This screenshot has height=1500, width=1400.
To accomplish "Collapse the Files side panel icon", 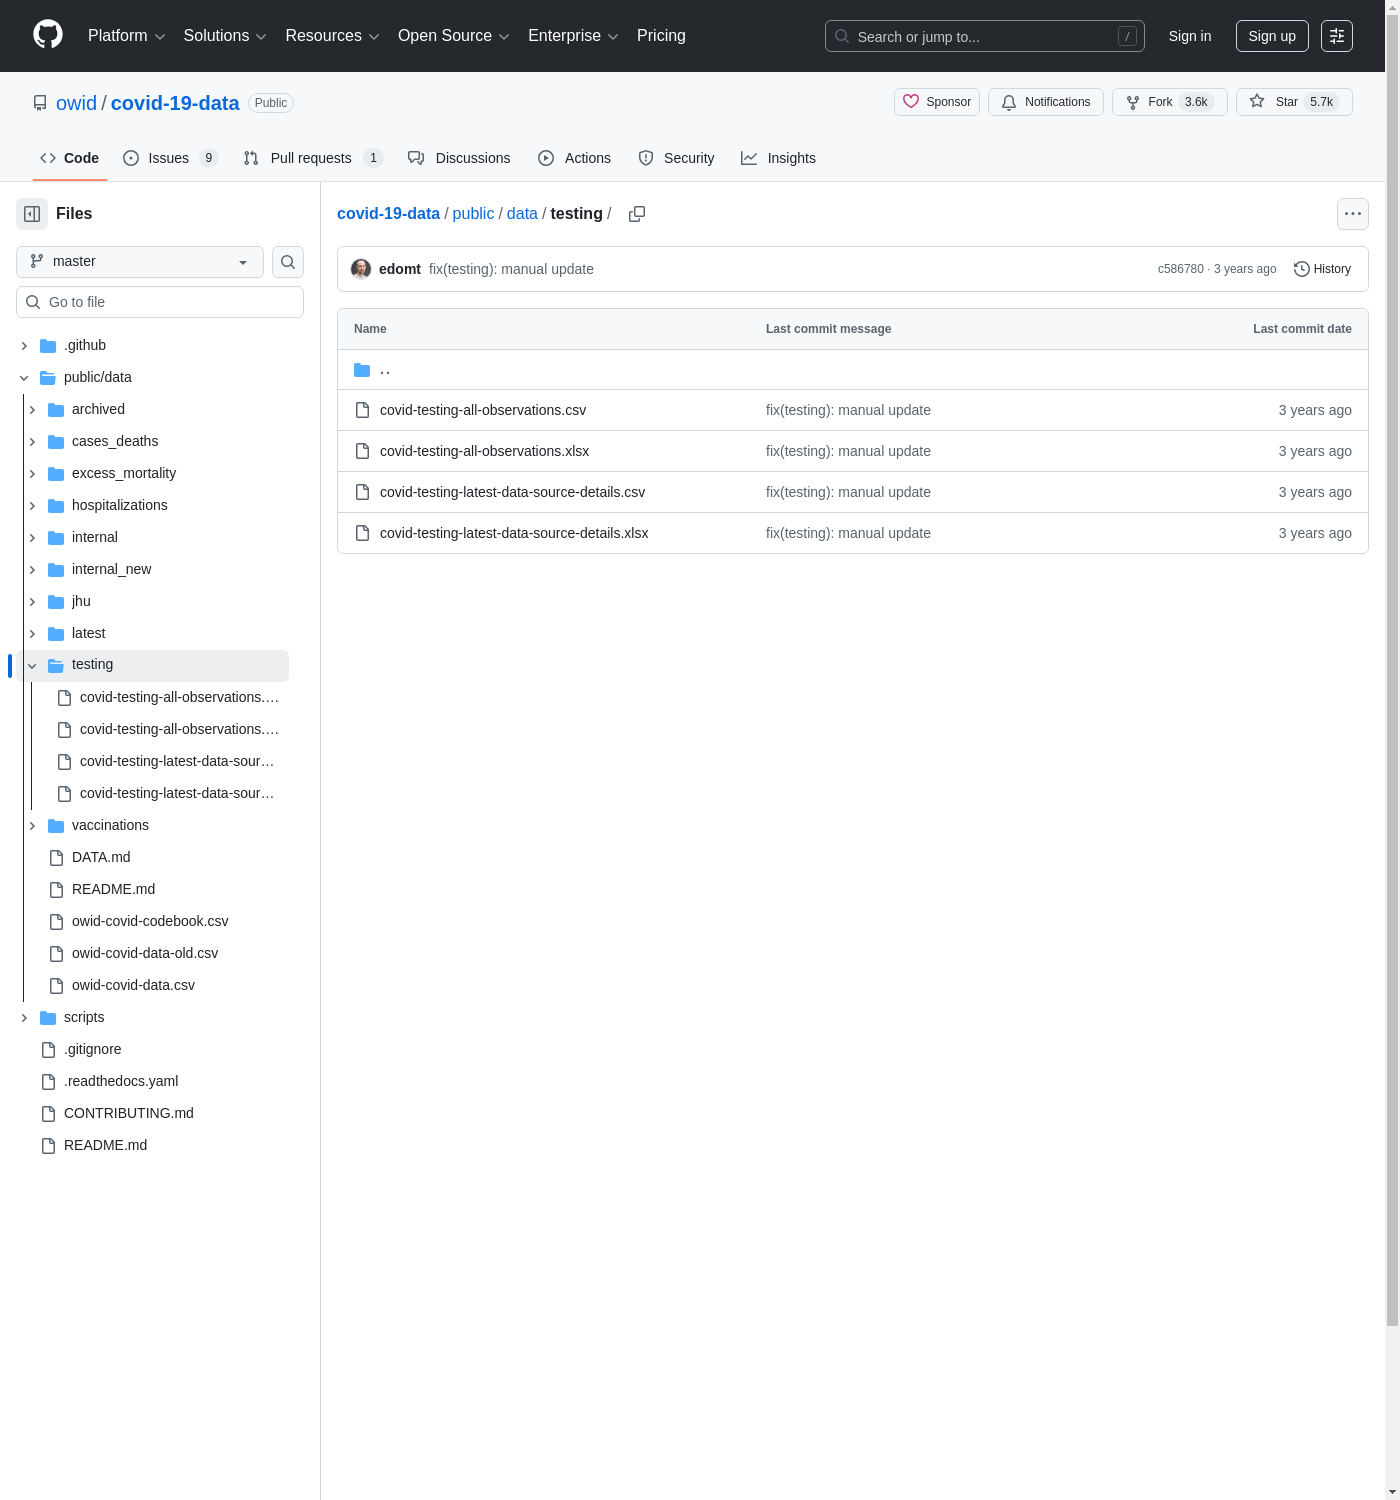I will (x=32, y=214).
